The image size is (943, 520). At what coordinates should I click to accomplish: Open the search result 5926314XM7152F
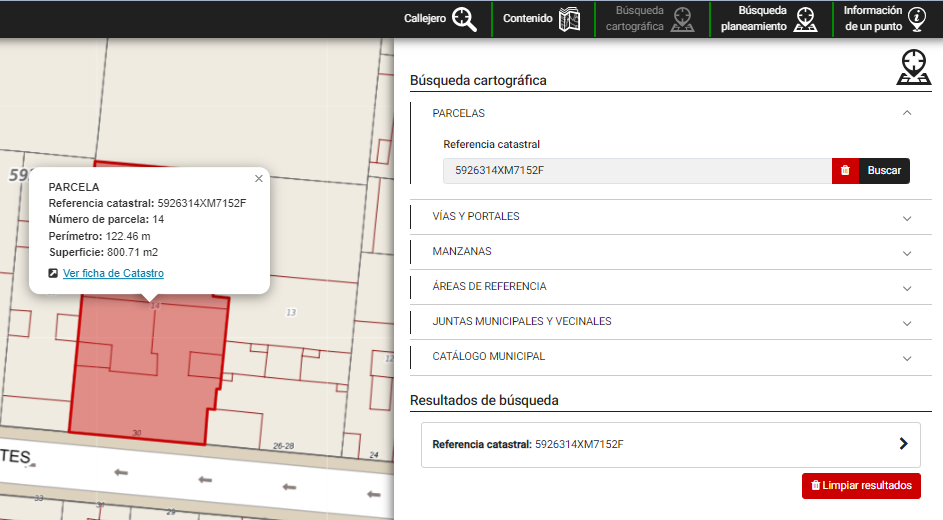click(x=670, y=444)
